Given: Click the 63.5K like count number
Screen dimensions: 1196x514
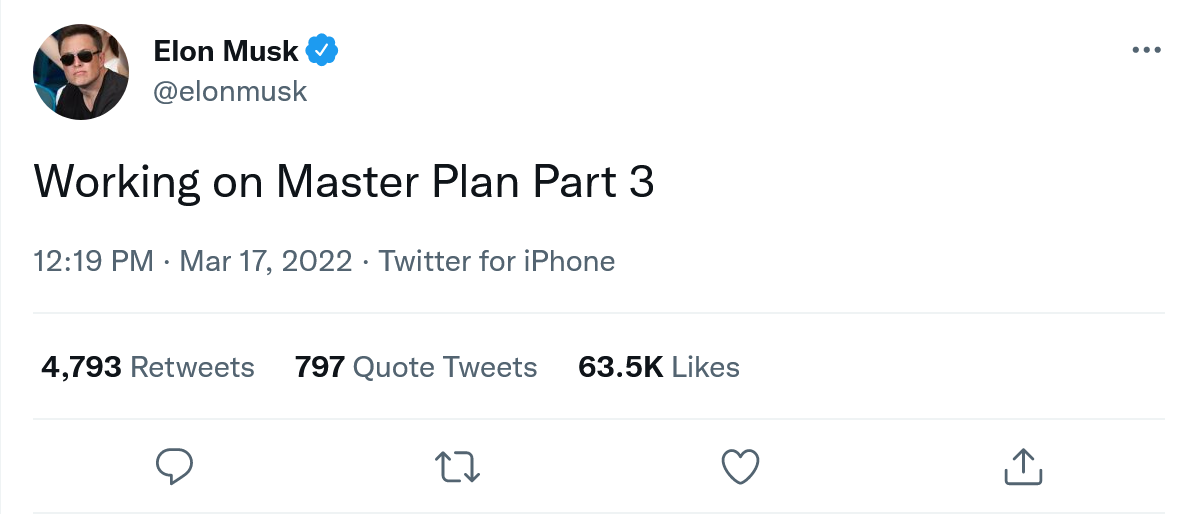Looking at the screenshot, I should tap(621, 367).
